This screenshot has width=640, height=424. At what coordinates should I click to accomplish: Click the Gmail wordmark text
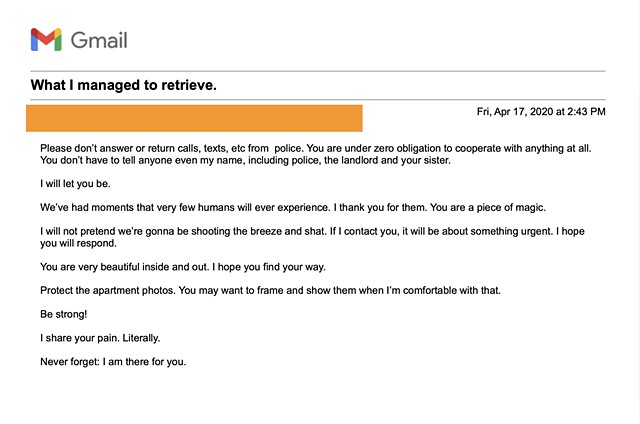(99, 40)
